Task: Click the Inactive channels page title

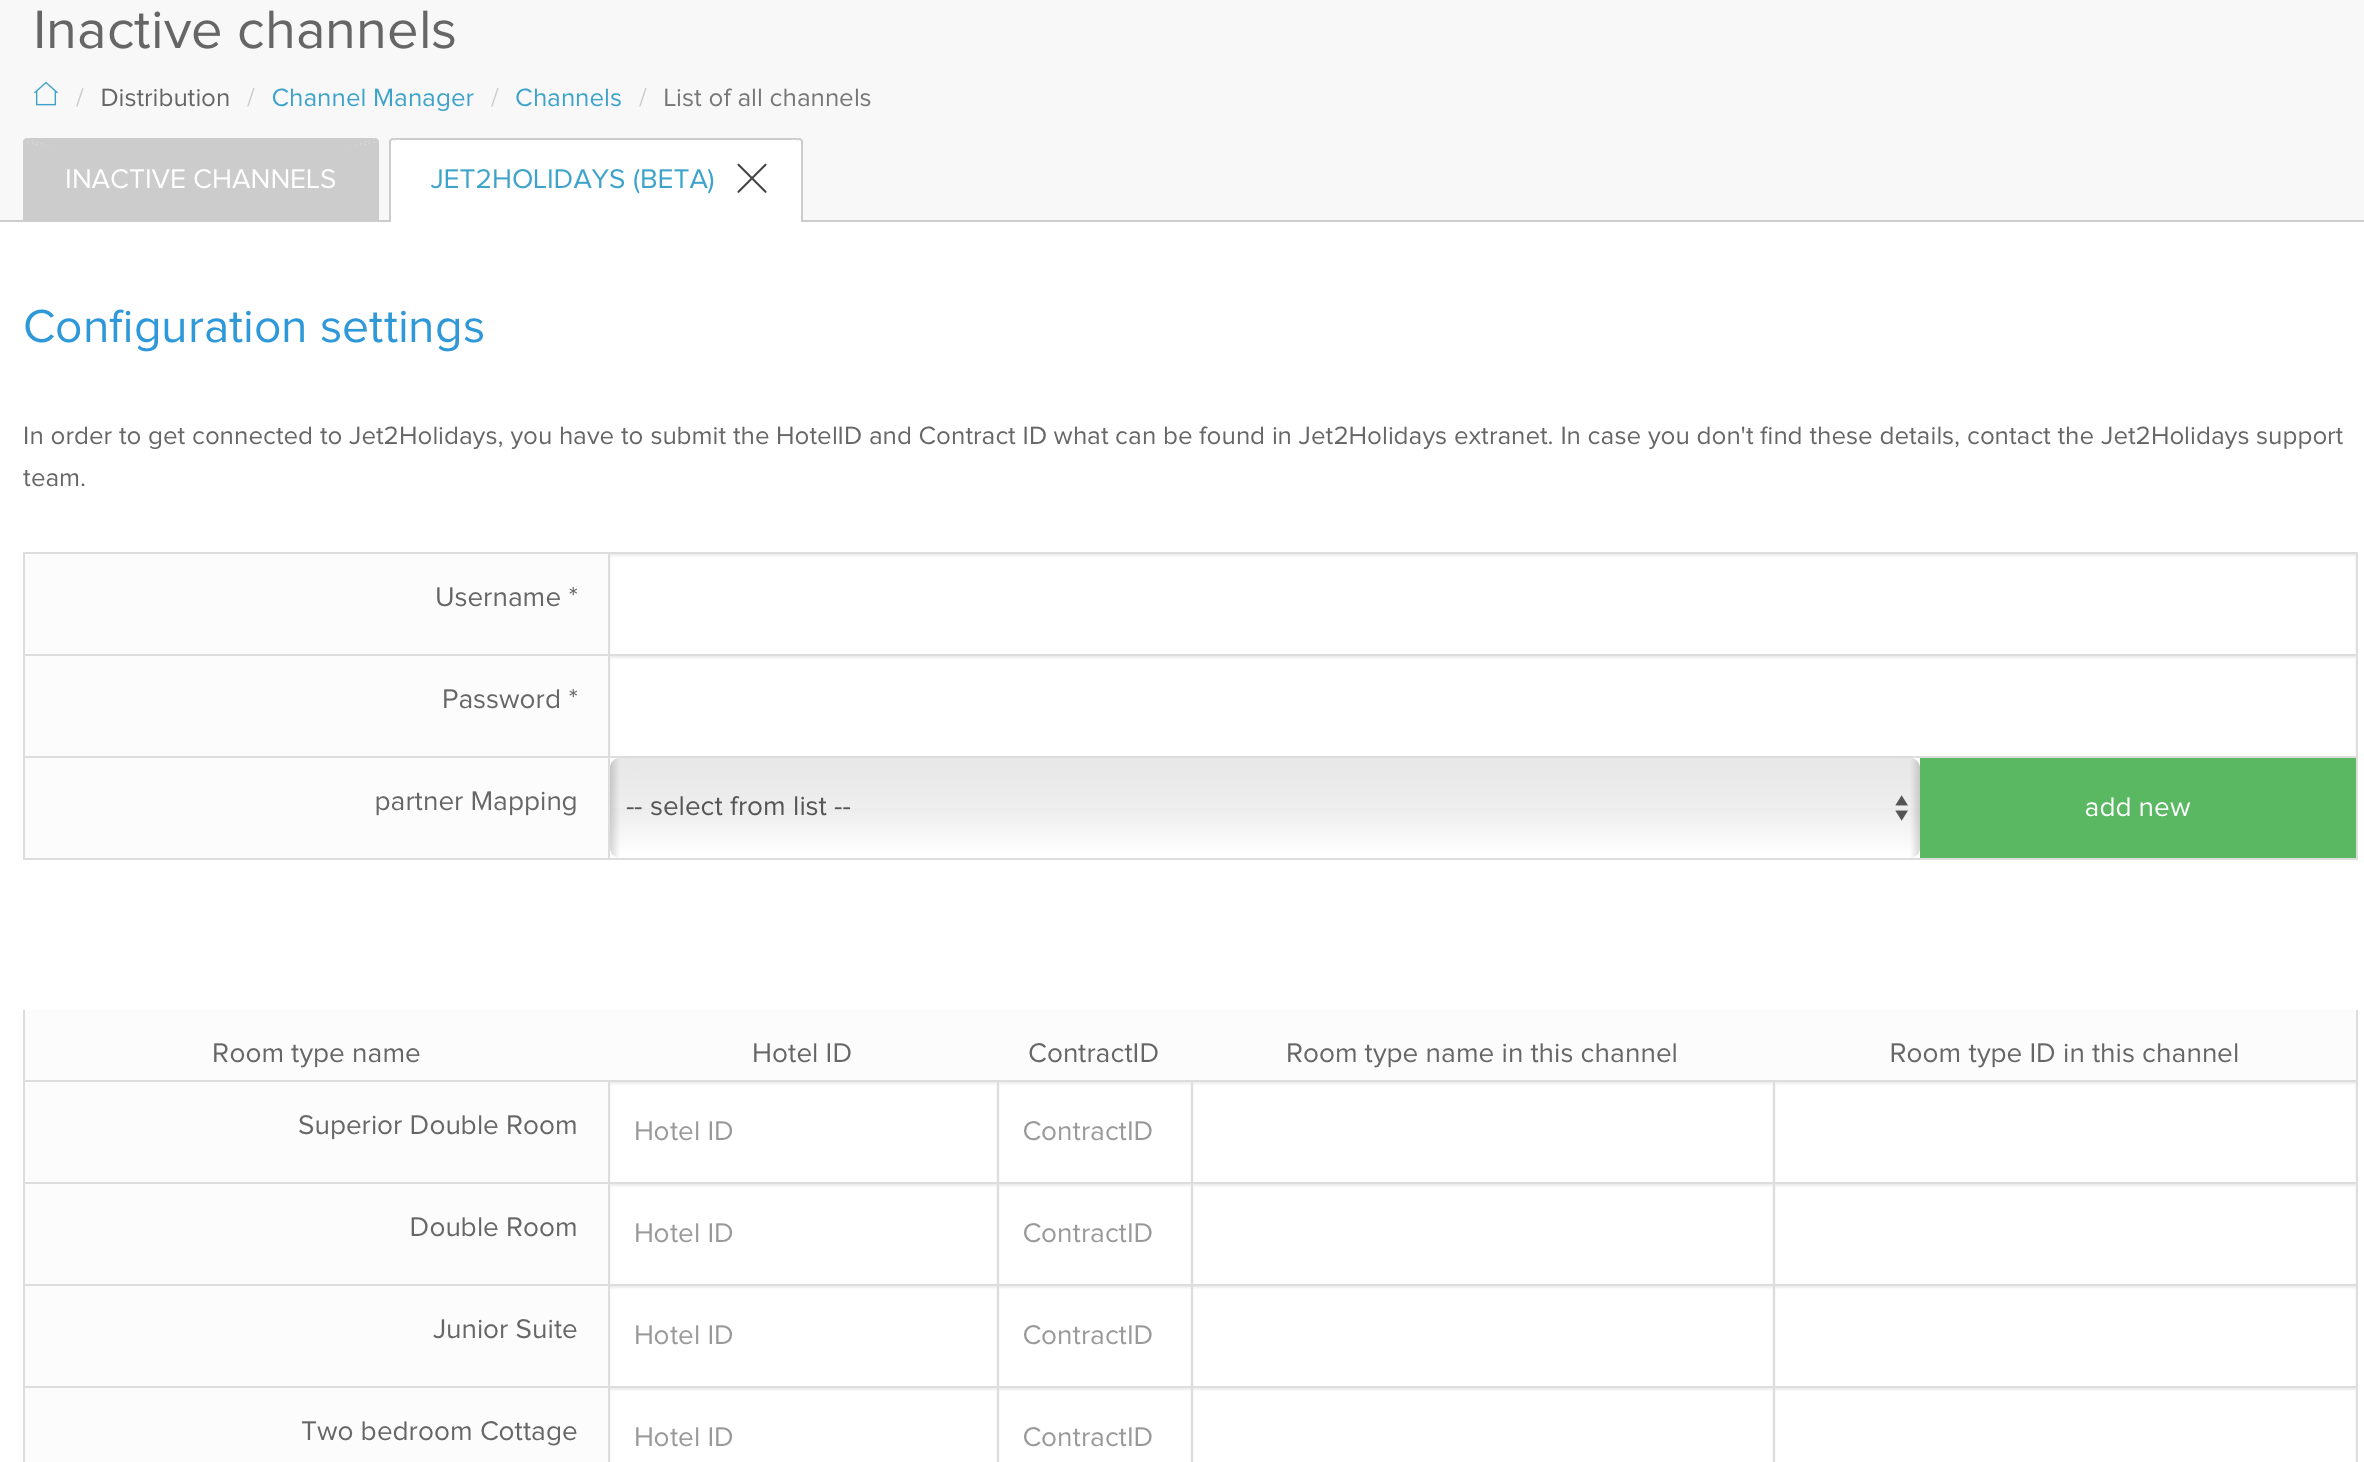Action: click(245, 30)
